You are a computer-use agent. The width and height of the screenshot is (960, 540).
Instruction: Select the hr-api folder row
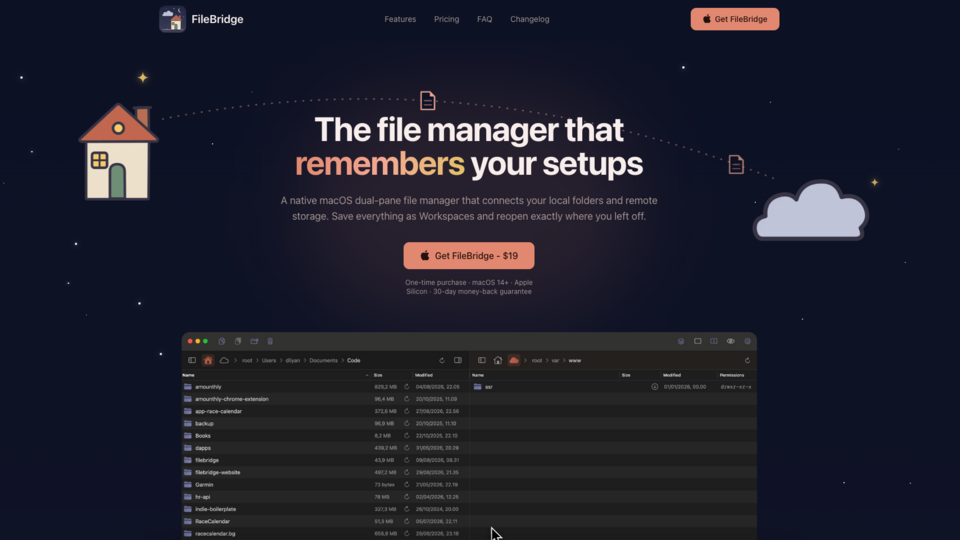[x=326, y=497]
